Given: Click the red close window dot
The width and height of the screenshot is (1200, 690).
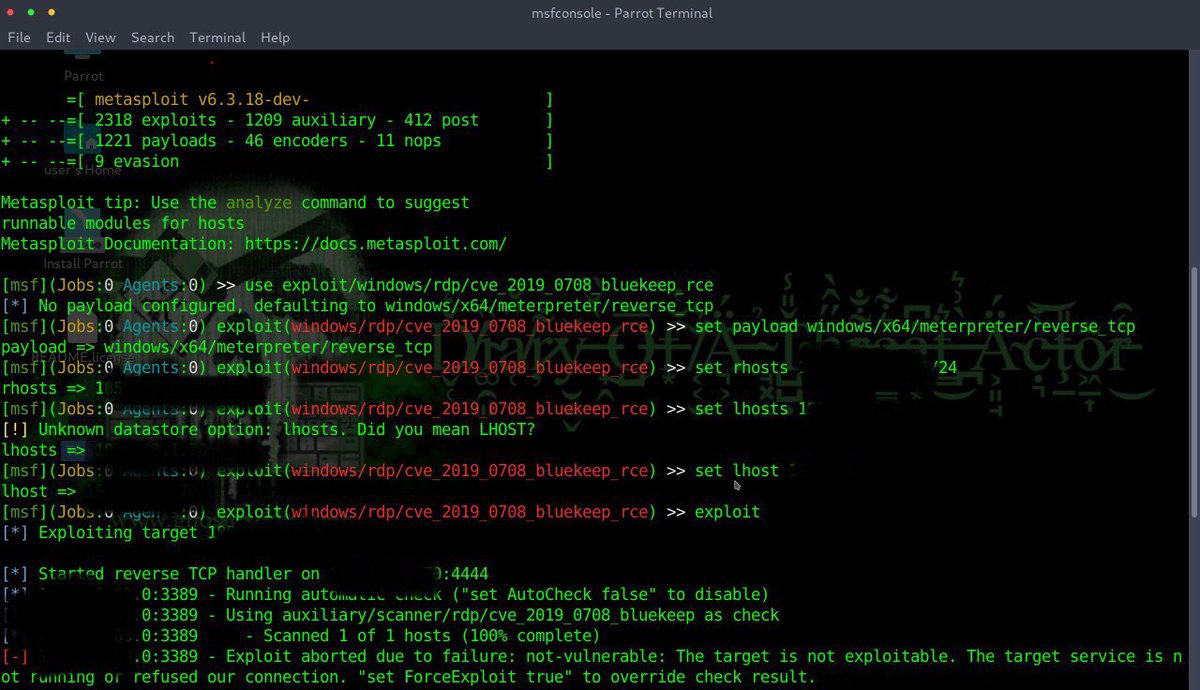Looking at the screenshot, I should coord(12,13).
